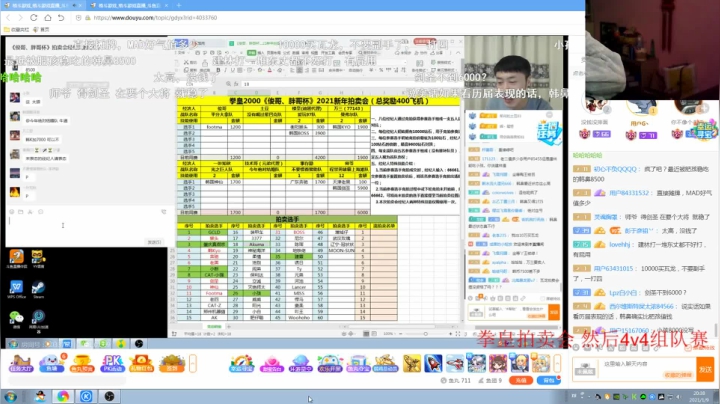720x404 pixels.
Task: Expand the gift bar right arrow
Action: (557, 364)
